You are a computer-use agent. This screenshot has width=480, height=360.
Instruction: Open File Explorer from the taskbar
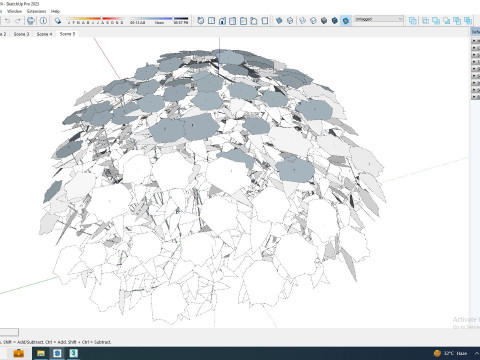click(x=41, y=353)
